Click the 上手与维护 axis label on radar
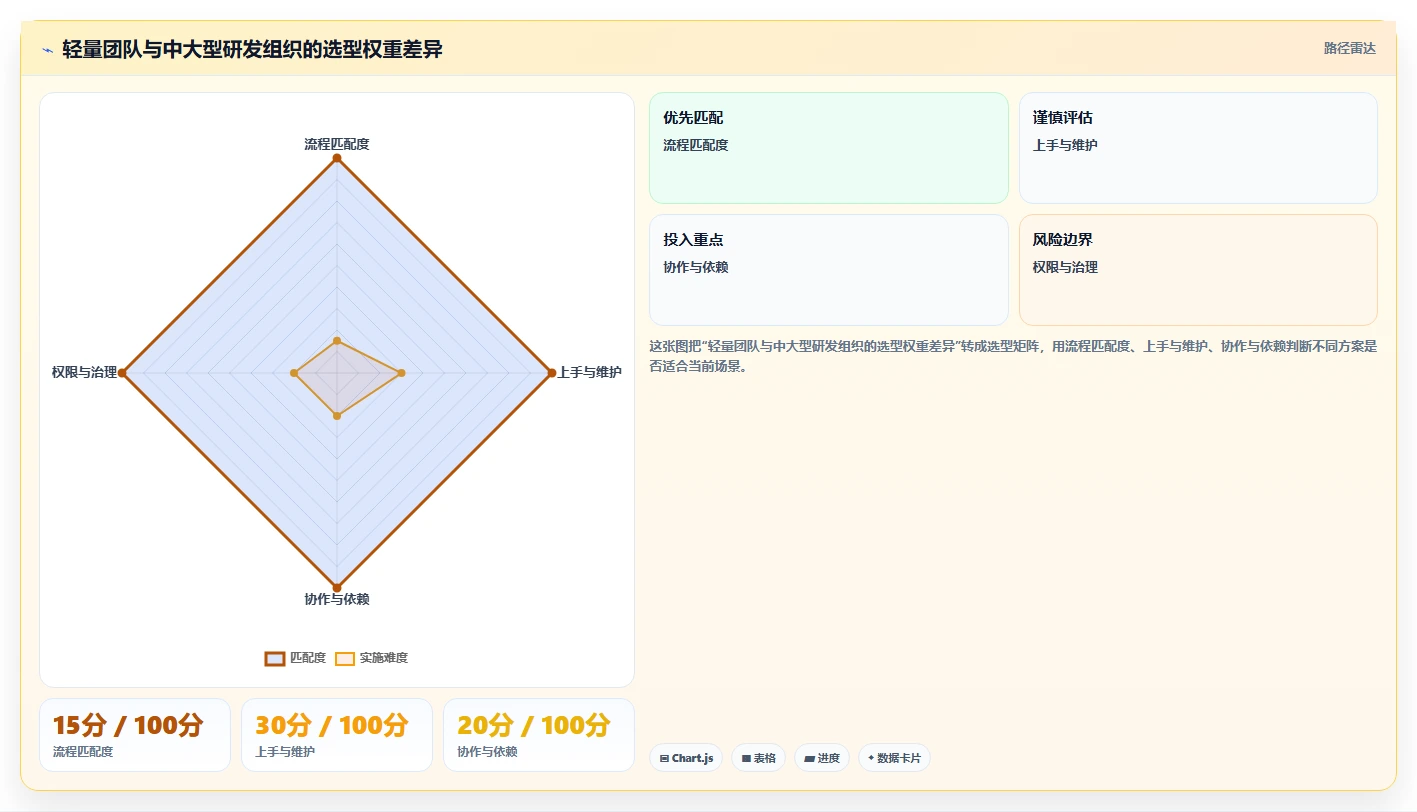Screen dimensions: 1417x812 589,372
